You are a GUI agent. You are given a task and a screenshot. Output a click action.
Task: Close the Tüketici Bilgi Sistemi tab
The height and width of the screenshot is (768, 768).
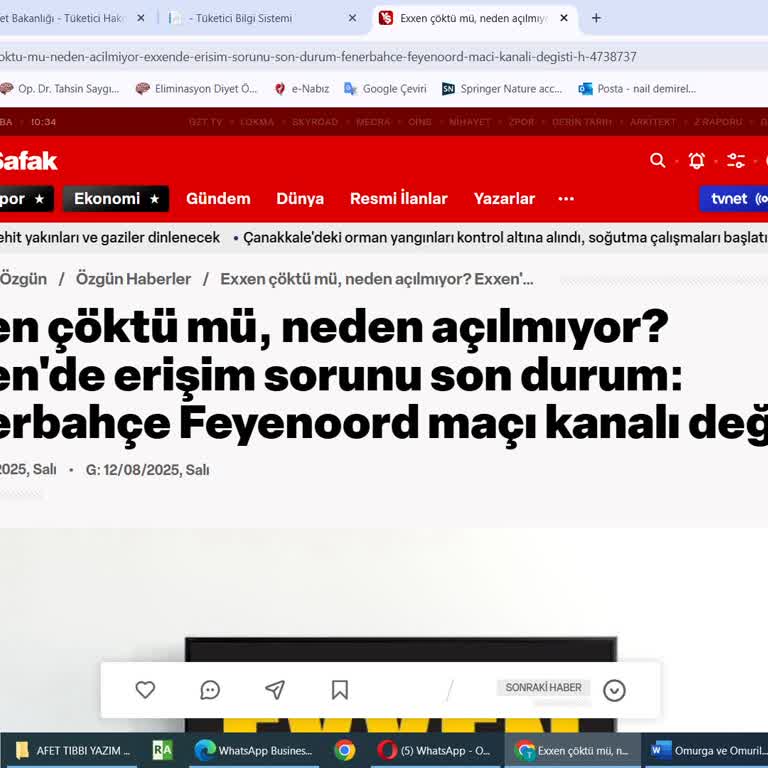352,18
